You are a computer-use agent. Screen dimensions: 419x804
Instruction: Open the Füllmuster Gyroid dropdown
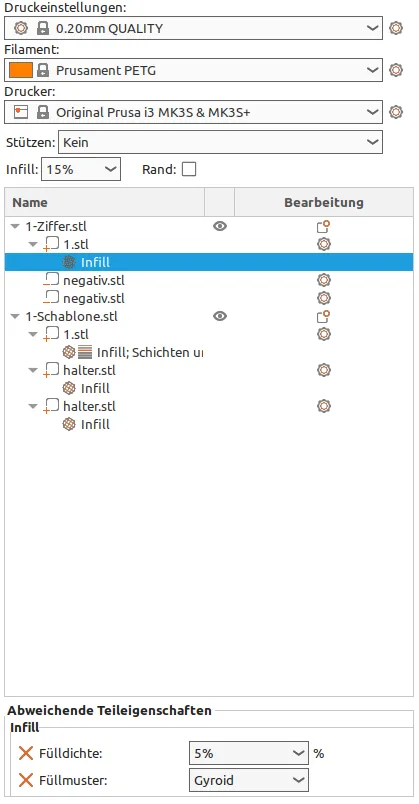(x=249, y=780)
